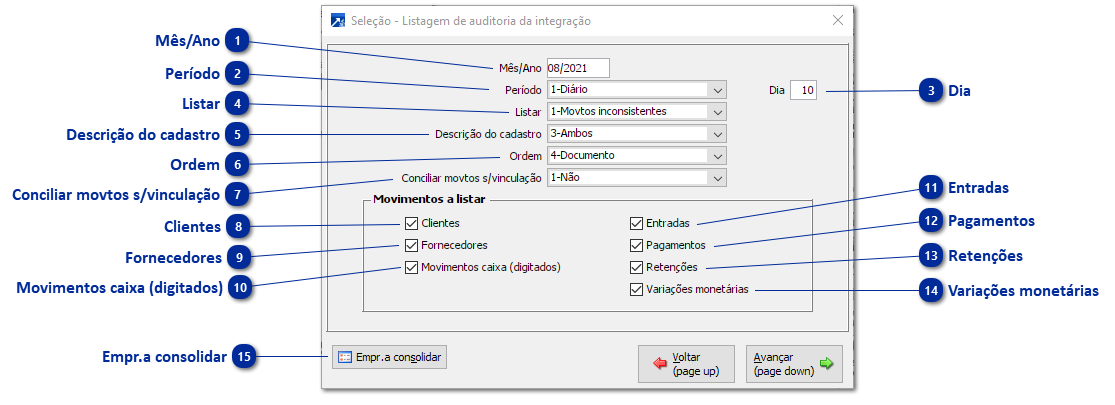1115x405 pixels.
Task: Click the Dia input field
Action: coord(804,90)
